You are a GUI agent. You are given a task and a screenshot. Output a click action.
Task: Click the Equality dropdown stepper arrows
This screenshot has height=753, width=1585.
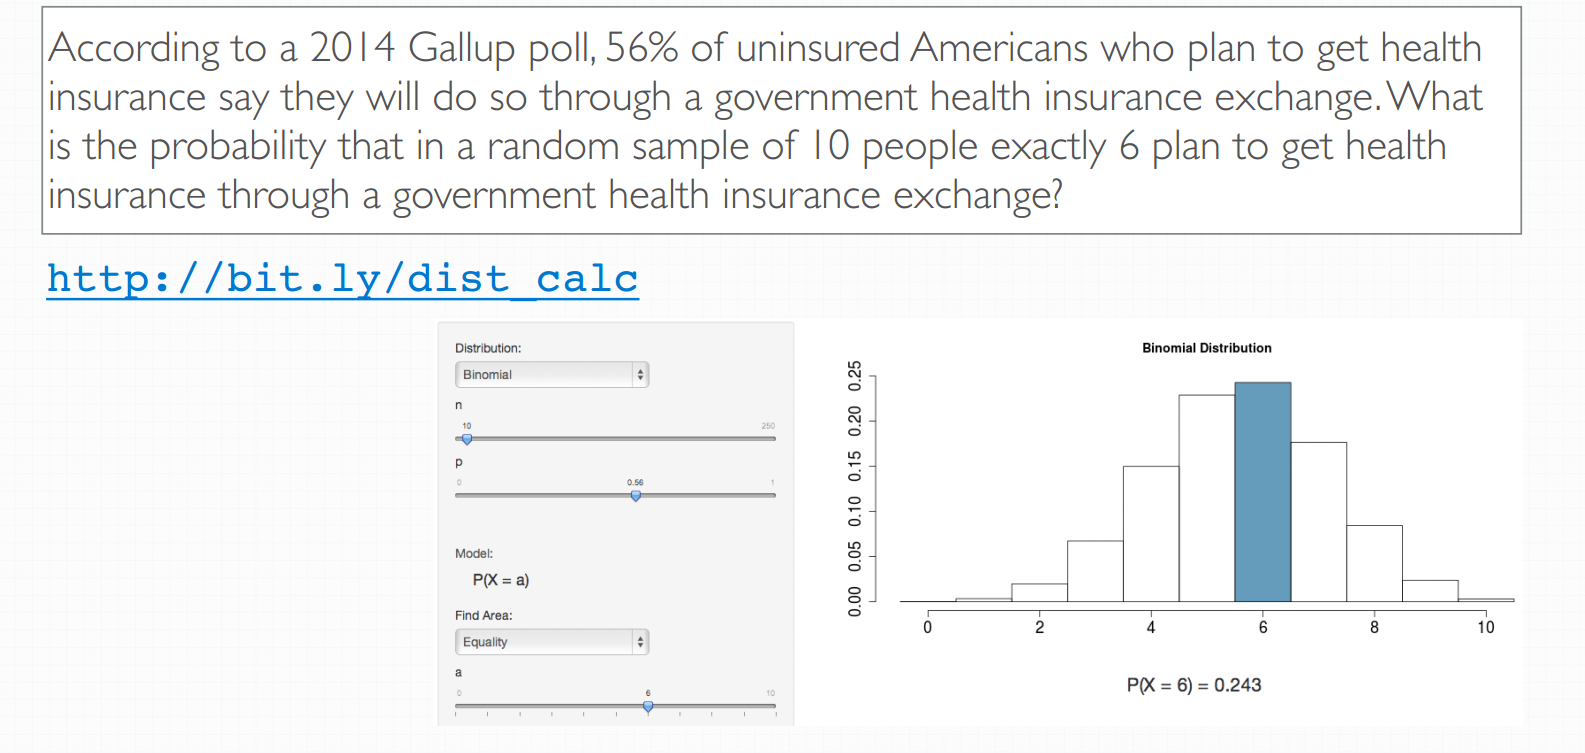[640, 642]
